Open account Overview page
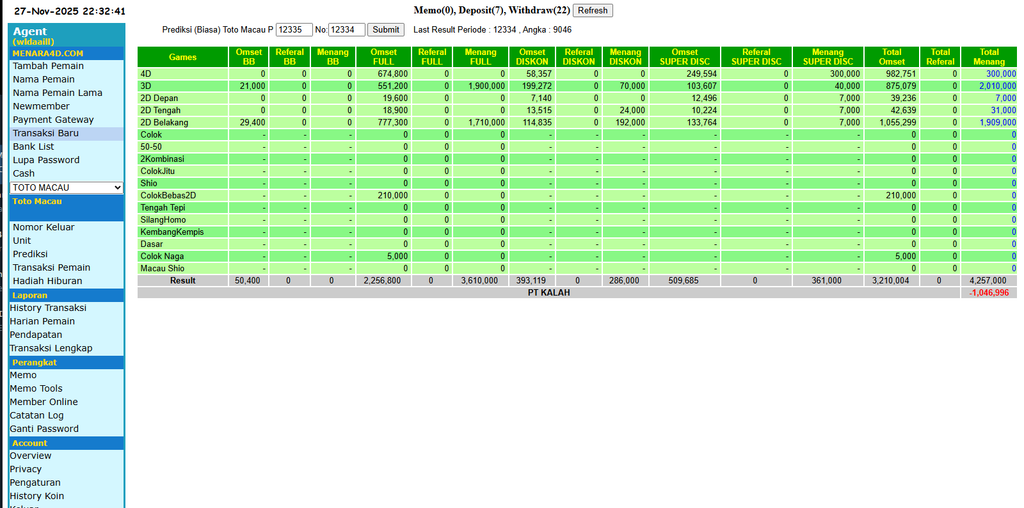This screenshot has height=508, width=1024. (30, 456)
